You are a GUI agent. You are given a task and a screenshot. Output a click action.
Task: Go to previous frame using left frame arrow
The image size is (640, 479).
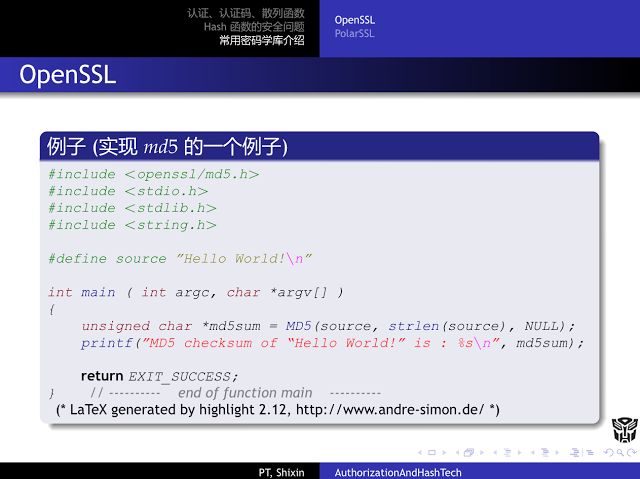pyautogui.click(x=458, y=452)
